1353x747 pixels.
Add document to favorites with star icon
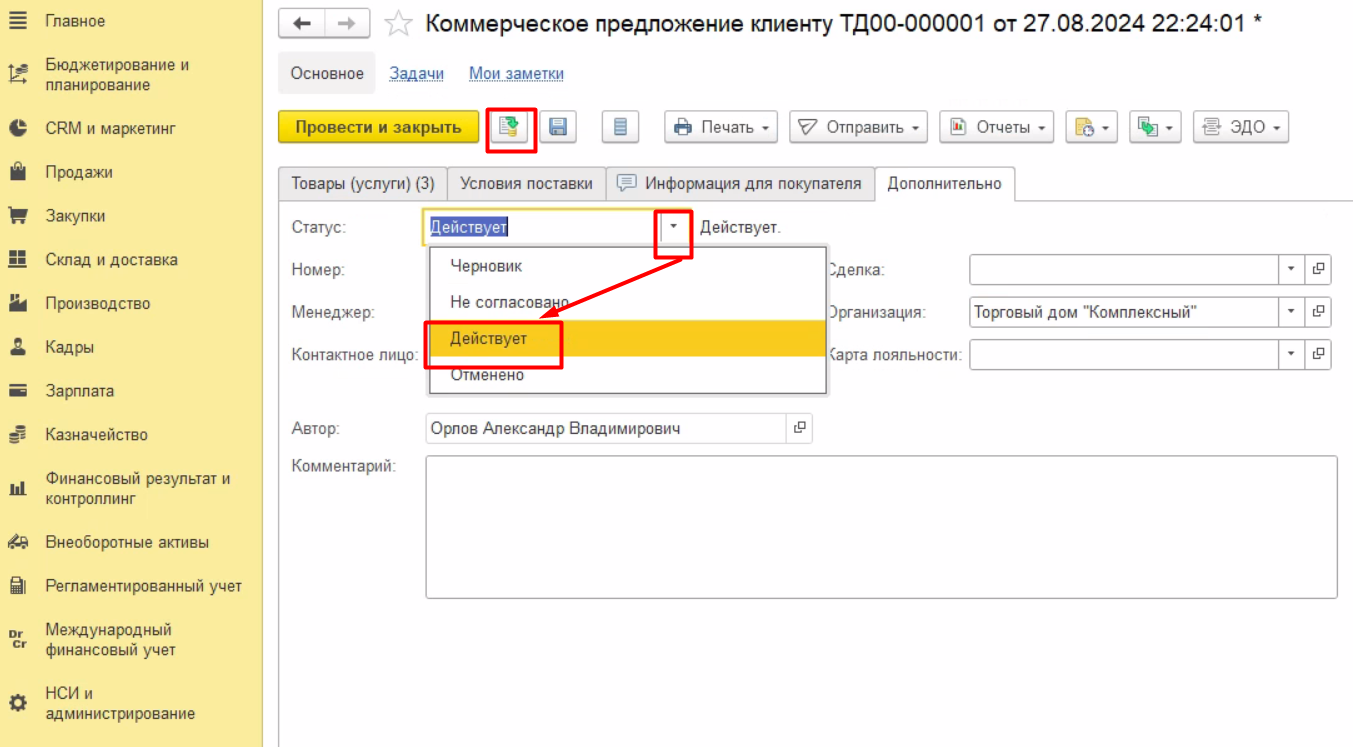pyautogui.click(x=398, y=24)
